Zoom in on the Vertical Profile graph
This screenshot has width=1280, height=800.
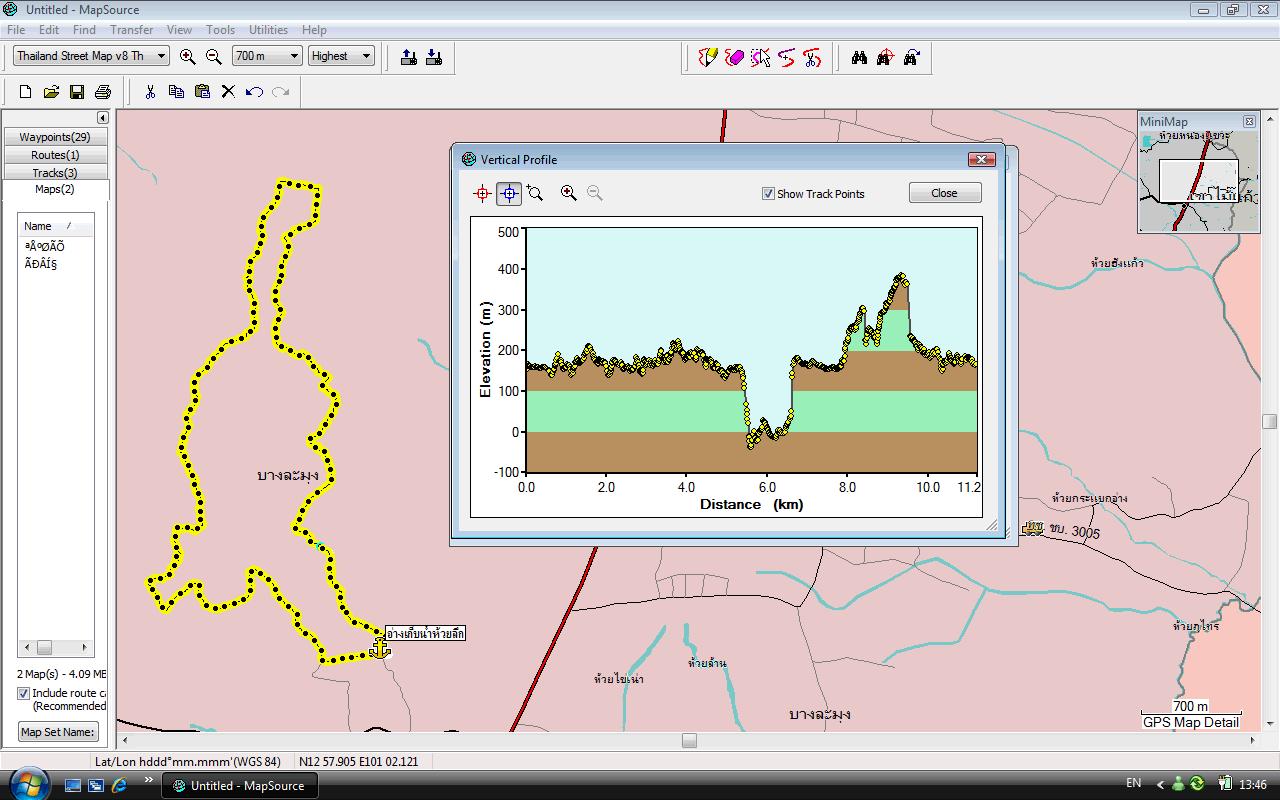click(x=568, y=193)
